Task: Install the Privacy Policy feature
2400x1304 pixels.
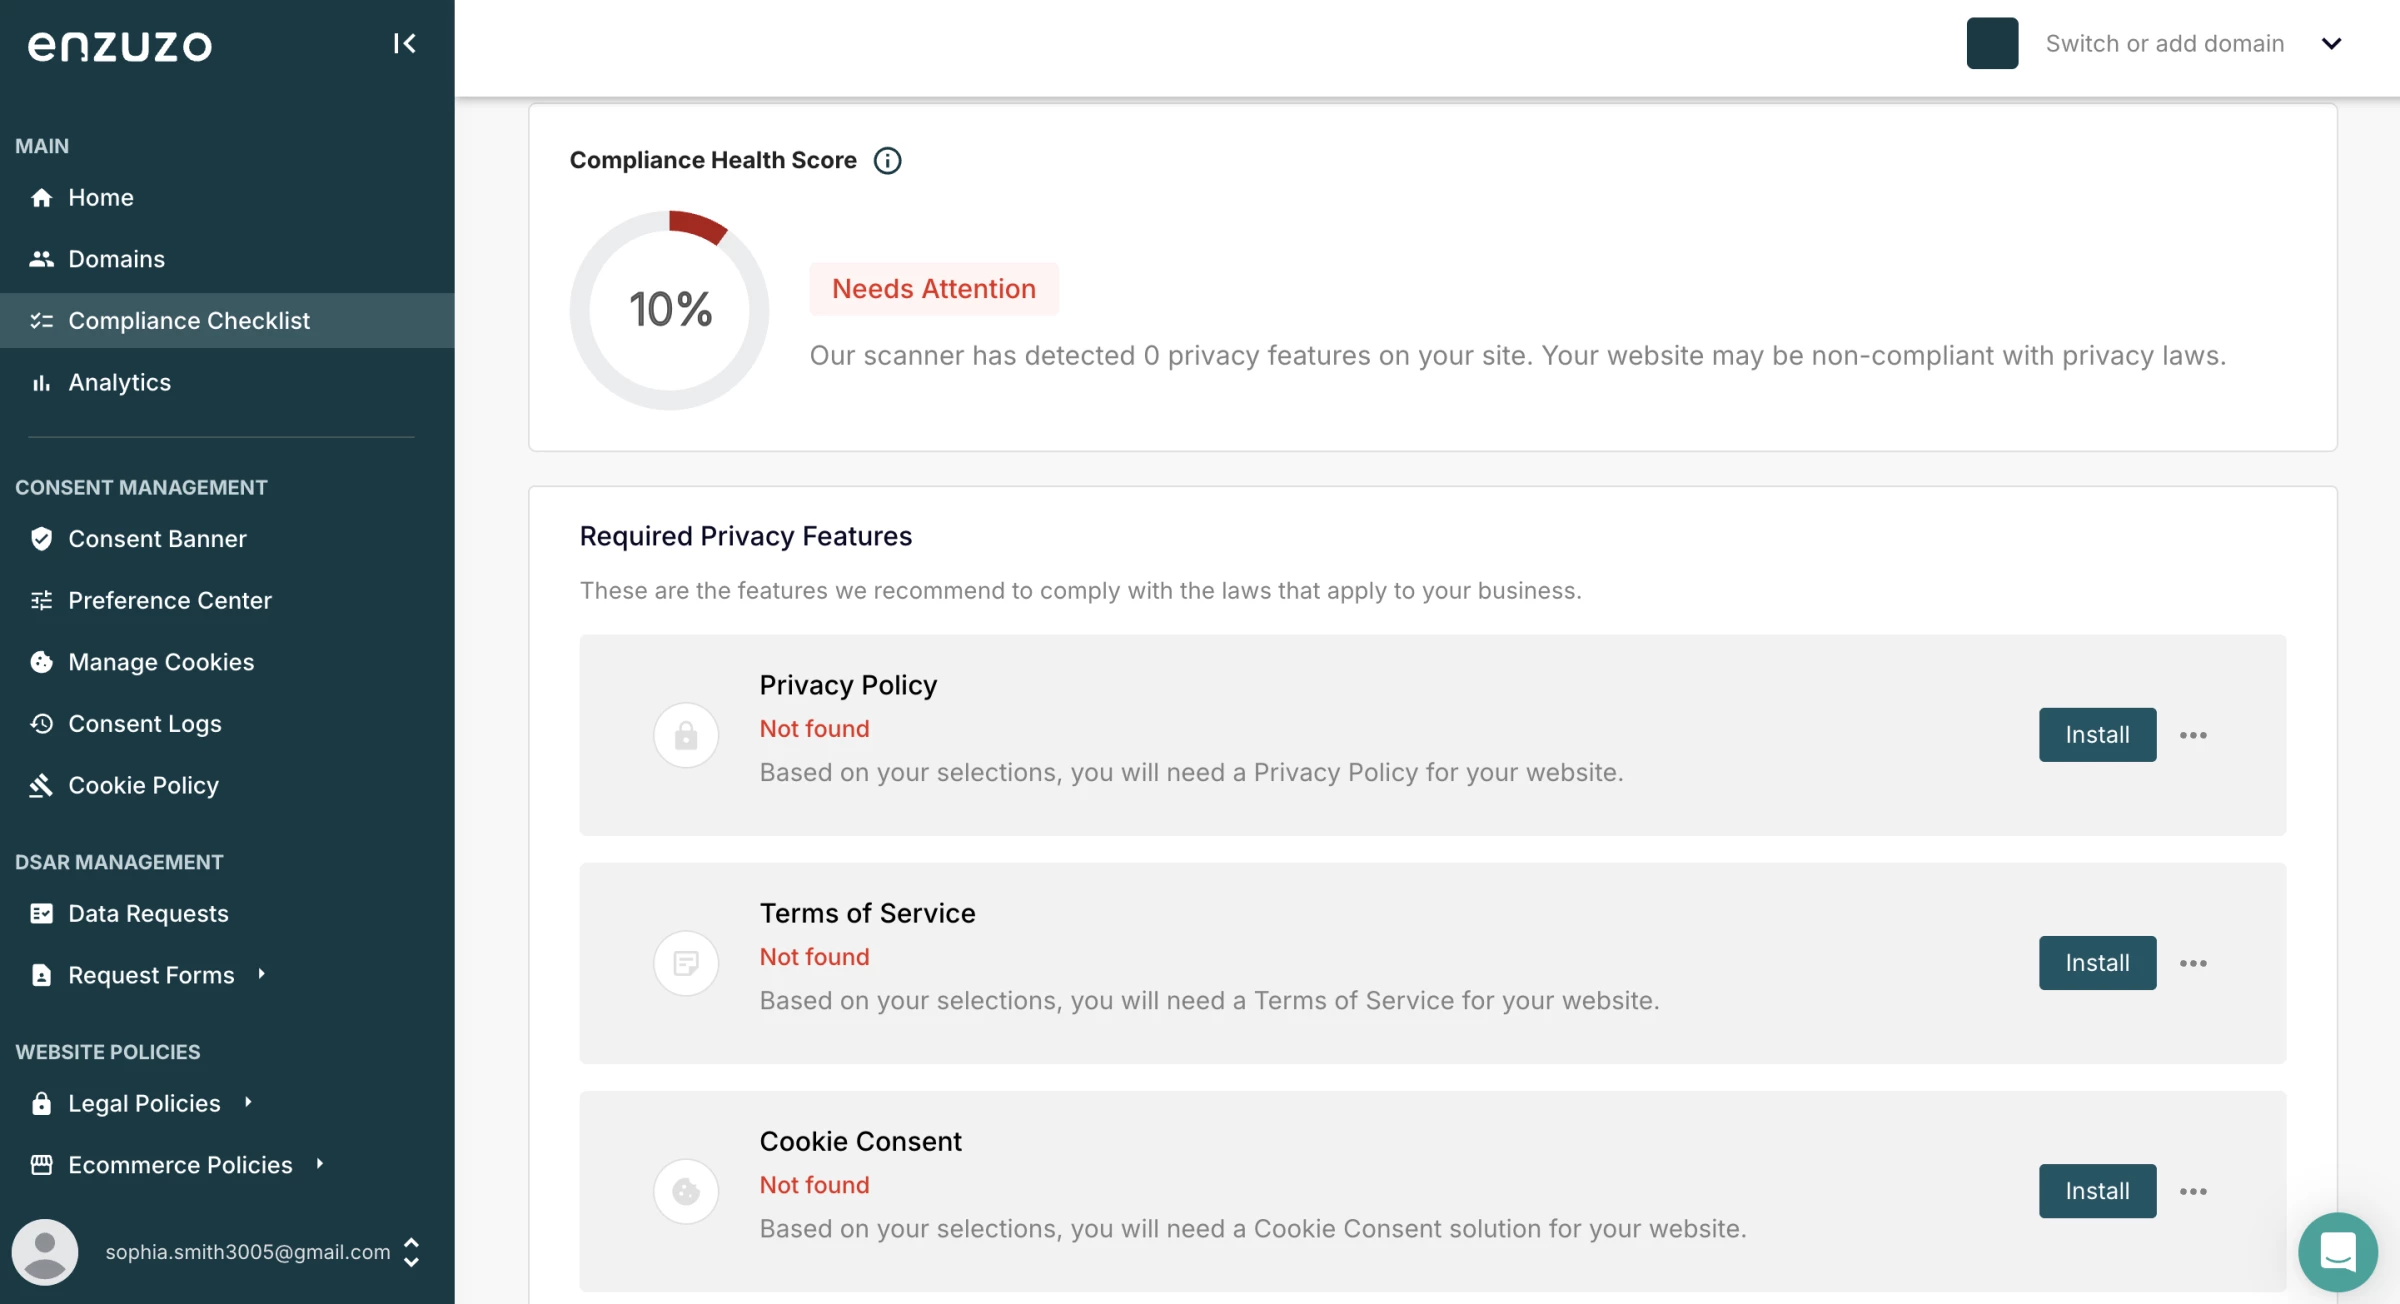Action: 2097,735
